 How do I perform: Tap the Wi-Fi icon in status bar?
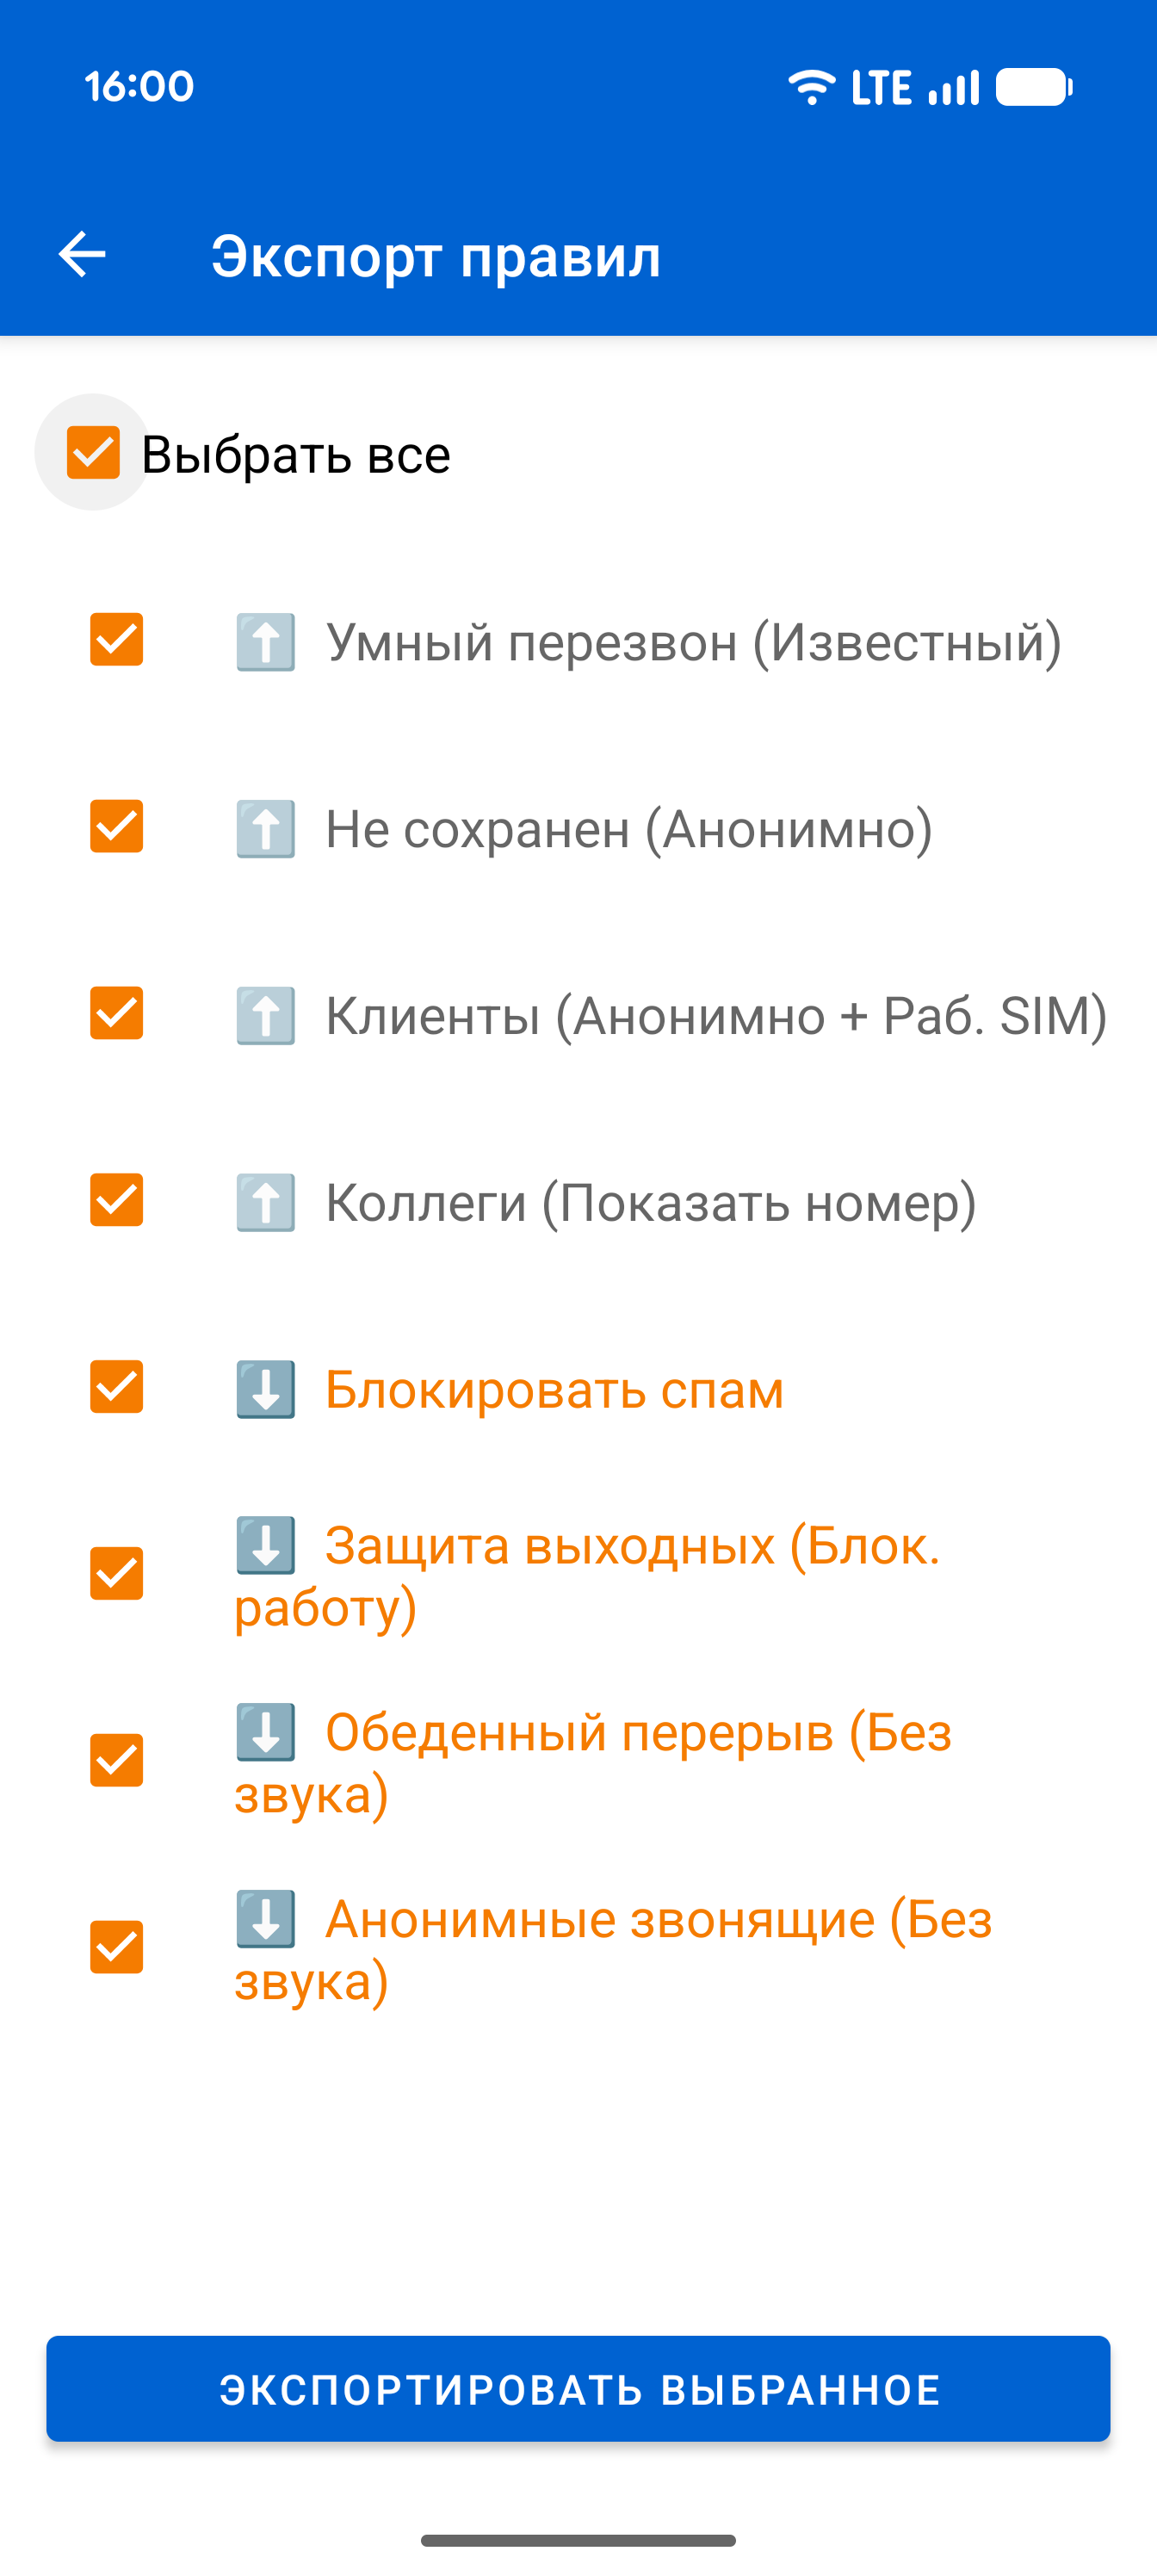811,88
